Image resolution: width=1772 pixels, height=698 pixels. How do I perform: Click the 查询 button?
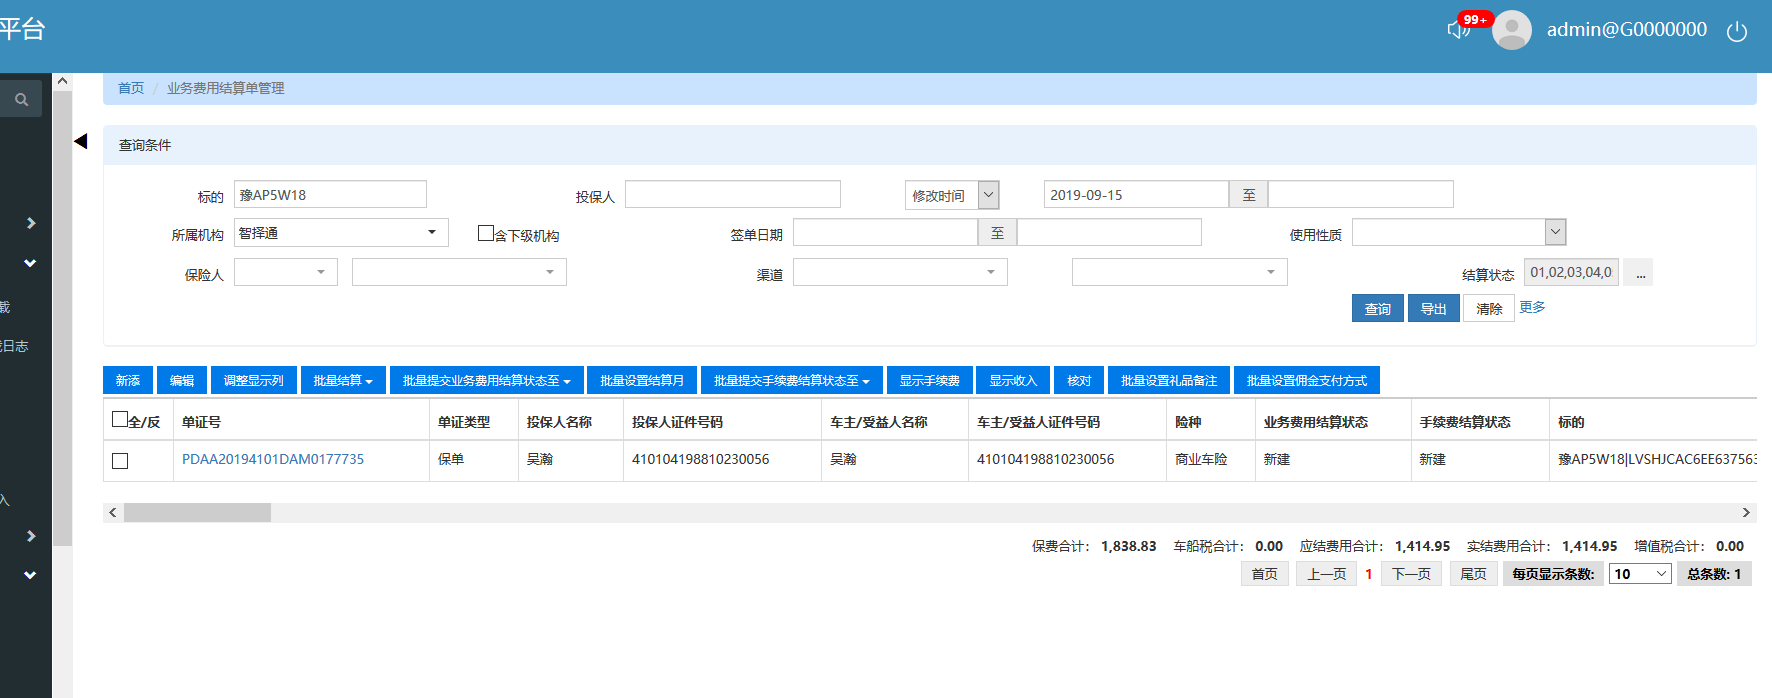click(1377, 309)
